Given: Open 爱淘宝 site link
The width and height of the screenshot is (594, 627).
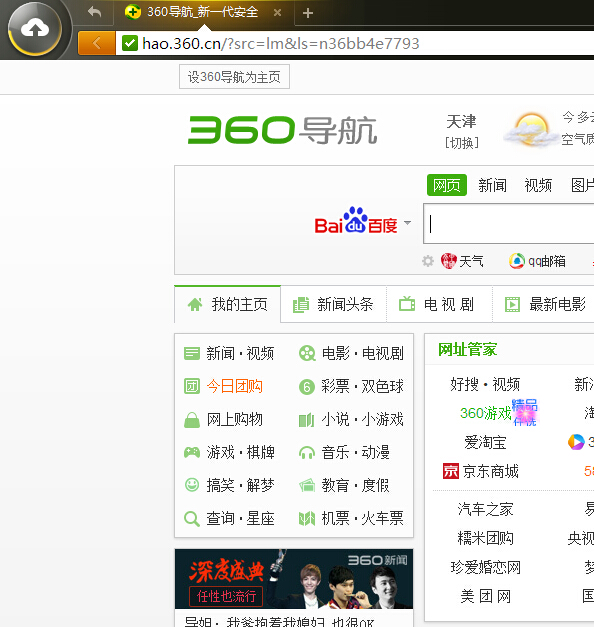Looking at the screenshot, I should coord(485,442).
